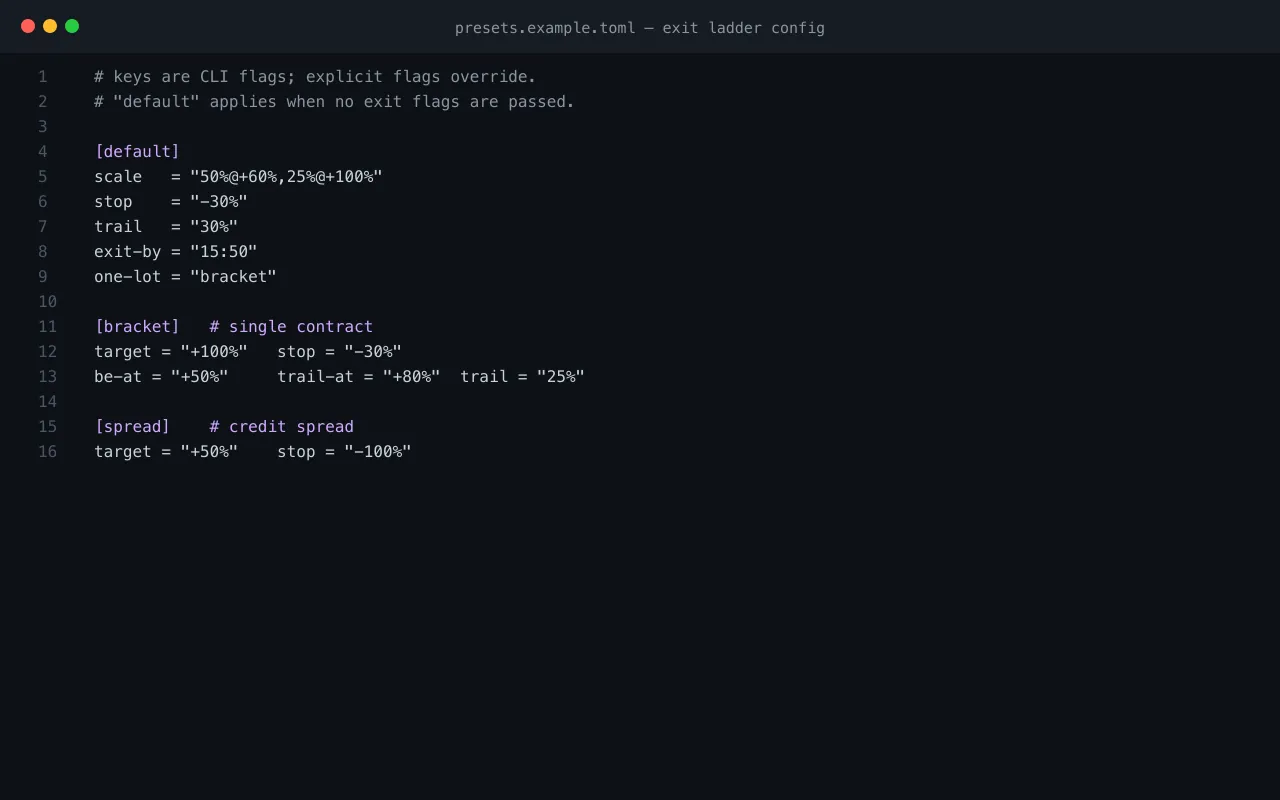Screen dimensions: 1280x800
Task: Click the '# single contract' comment
Action: pyautogui.click(x=291, y=327)
